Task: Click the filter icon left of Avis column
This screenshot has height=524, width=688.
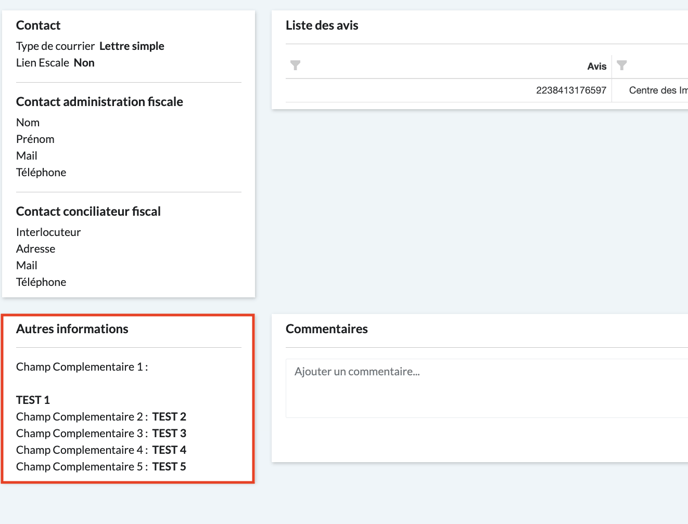Action: point(295,66)
